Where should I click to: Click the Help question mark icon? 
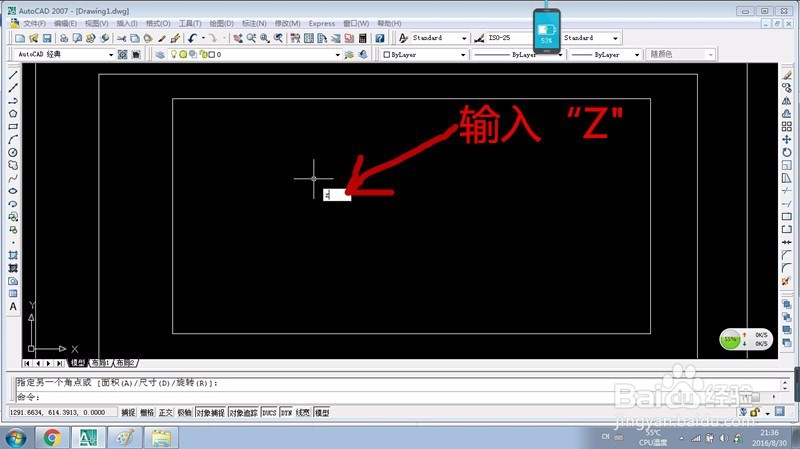380,38
